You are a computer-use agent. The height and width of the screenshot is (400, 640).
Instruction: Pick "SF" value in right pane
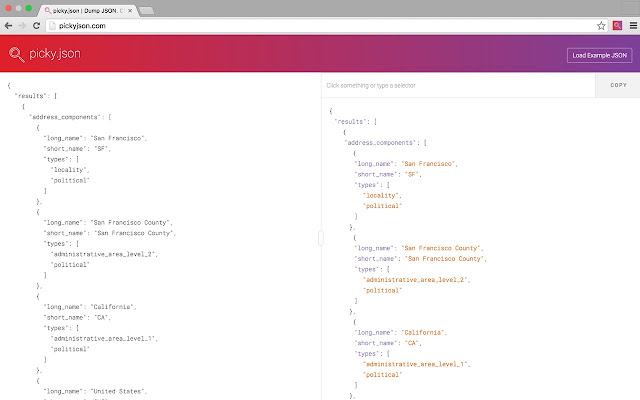(x=412, y=174)
